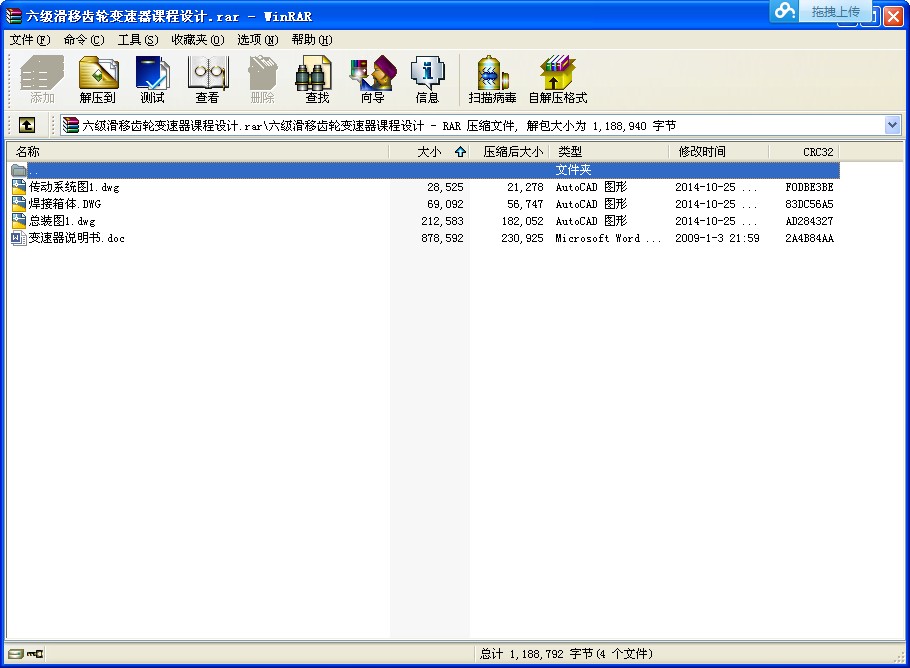Open the 命令(C) menu

click(84, 39)
